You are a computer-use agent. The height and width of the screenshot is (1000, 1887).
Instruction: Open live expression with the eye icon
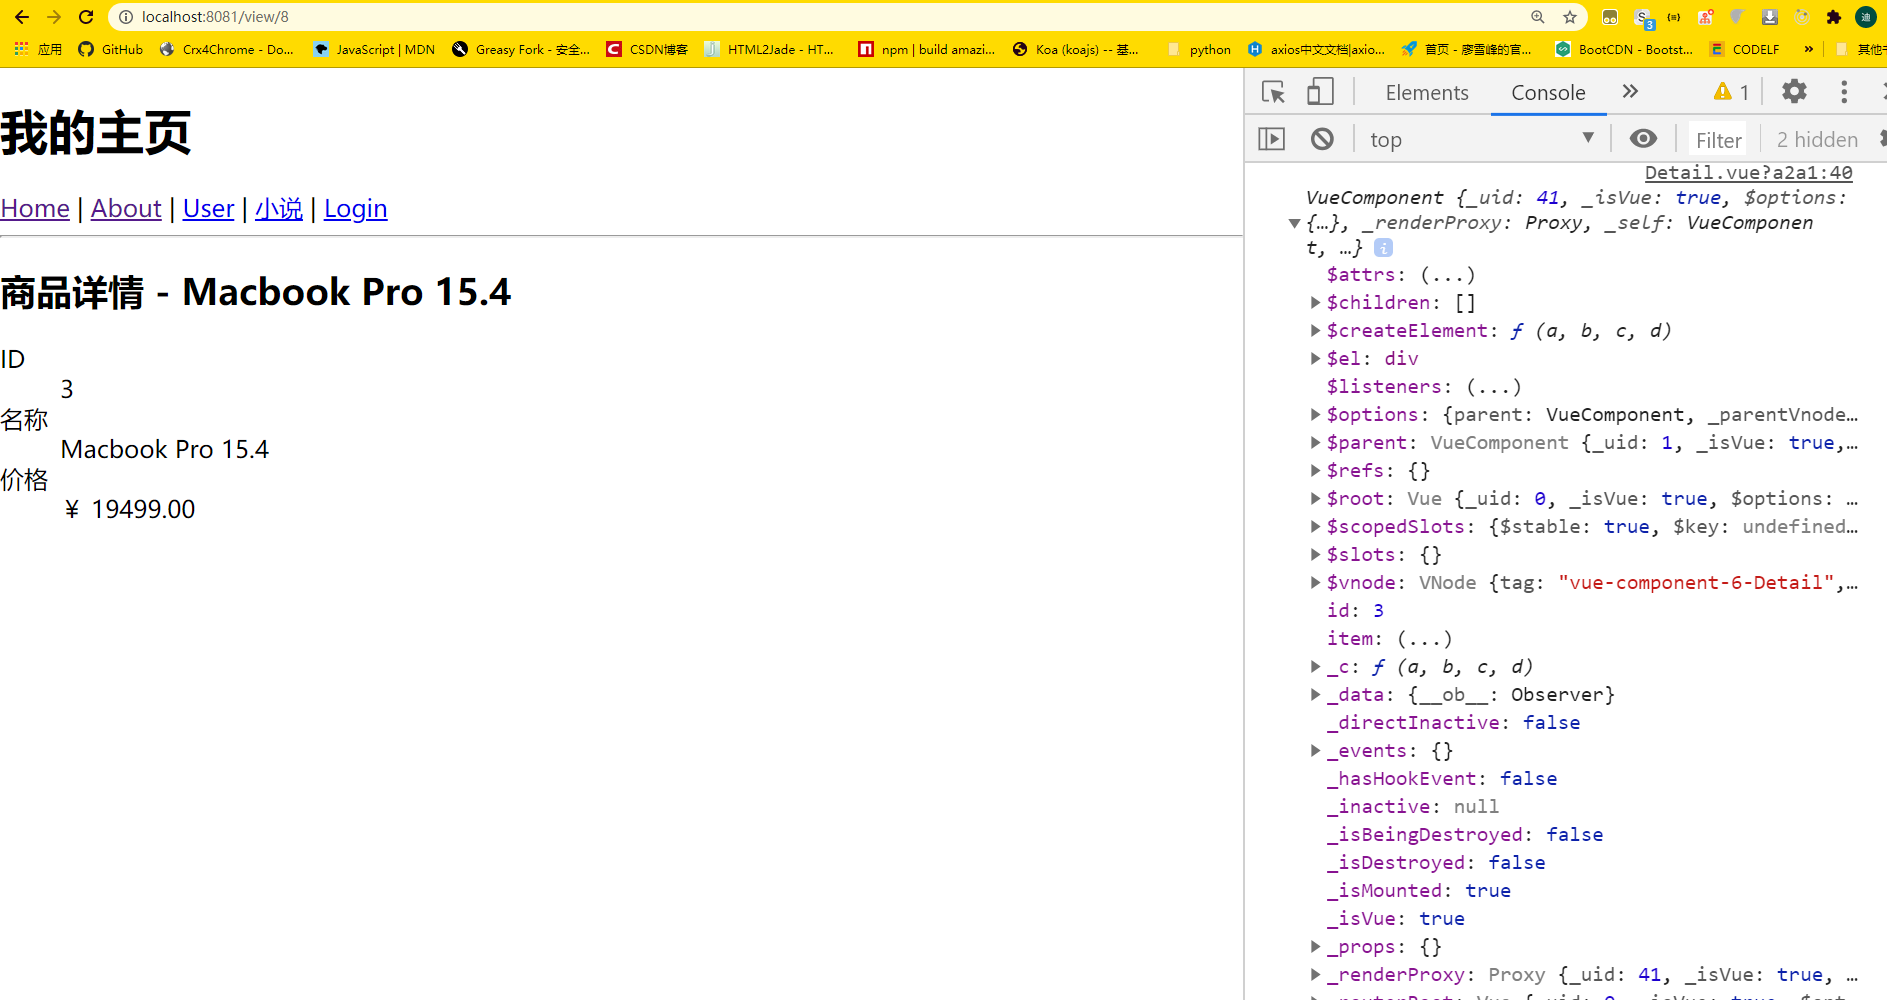(1643, 138)
